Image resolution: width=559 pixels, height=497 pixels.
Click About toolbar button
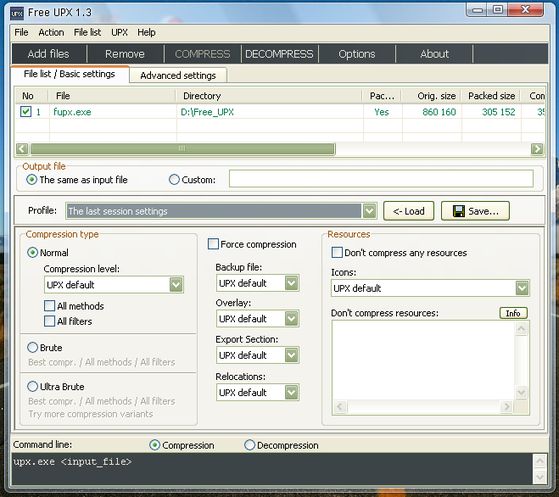[x=434, y=54]
